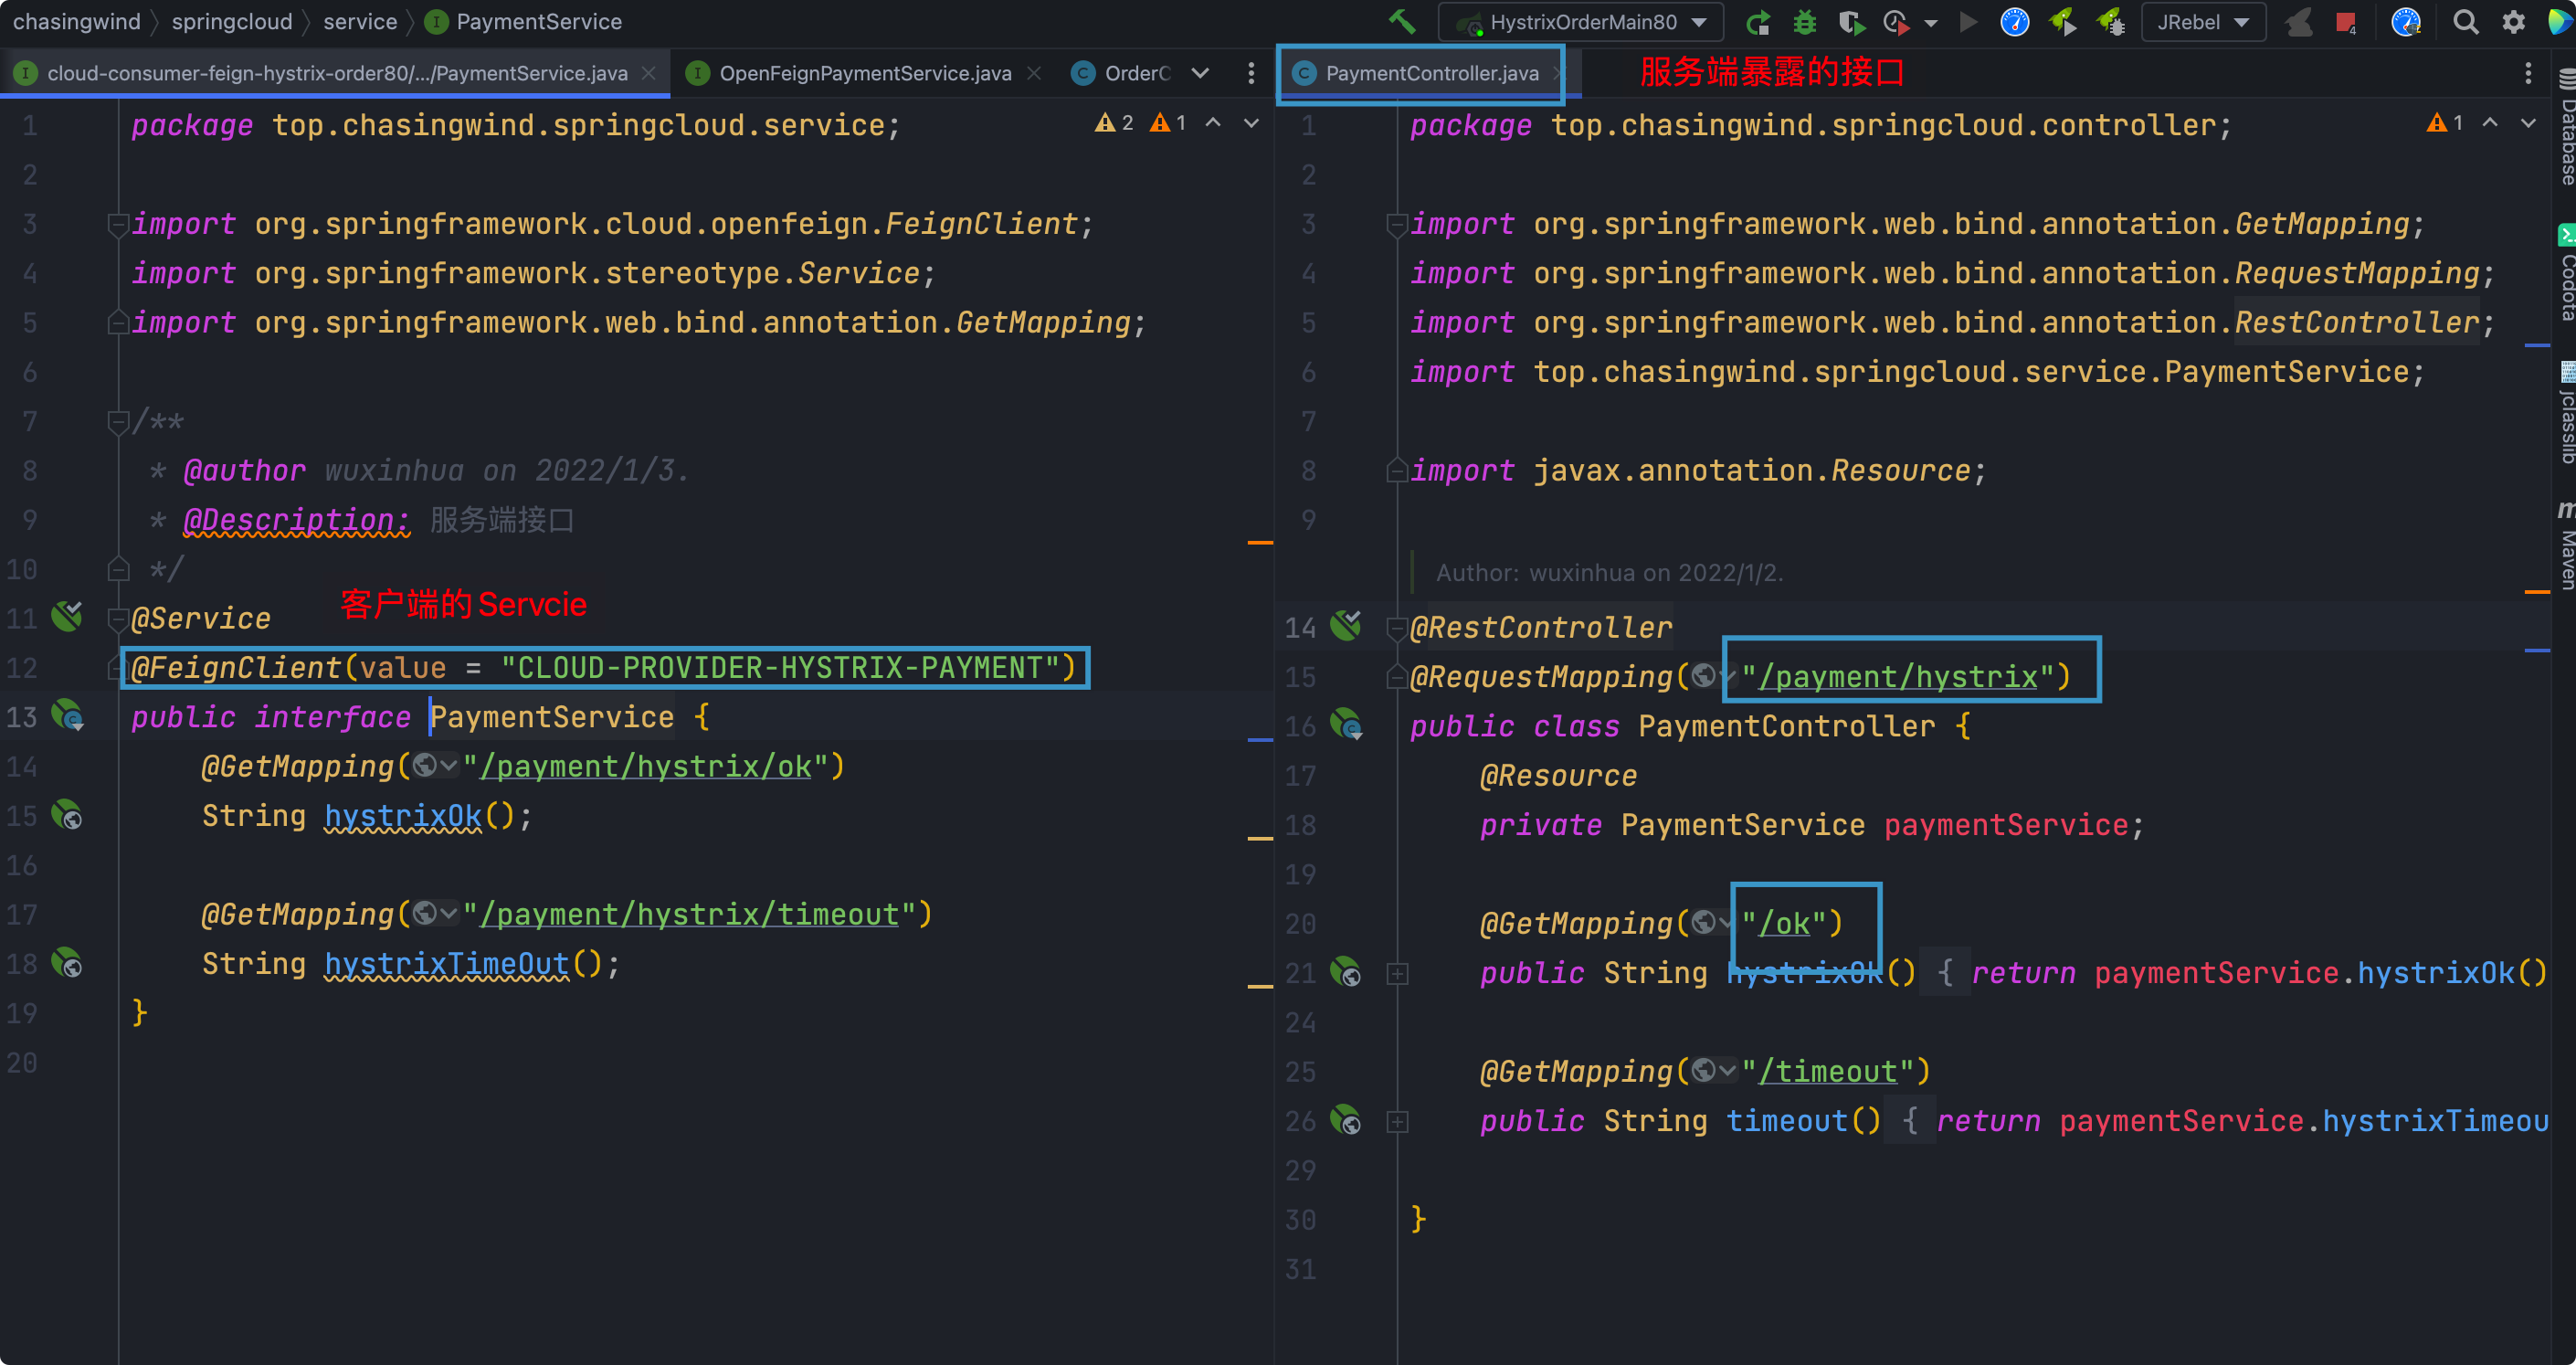Click the Debug with JRebel rocket icon
The width and height of the screenshot is (2576, 1365).
point(2110,21)
